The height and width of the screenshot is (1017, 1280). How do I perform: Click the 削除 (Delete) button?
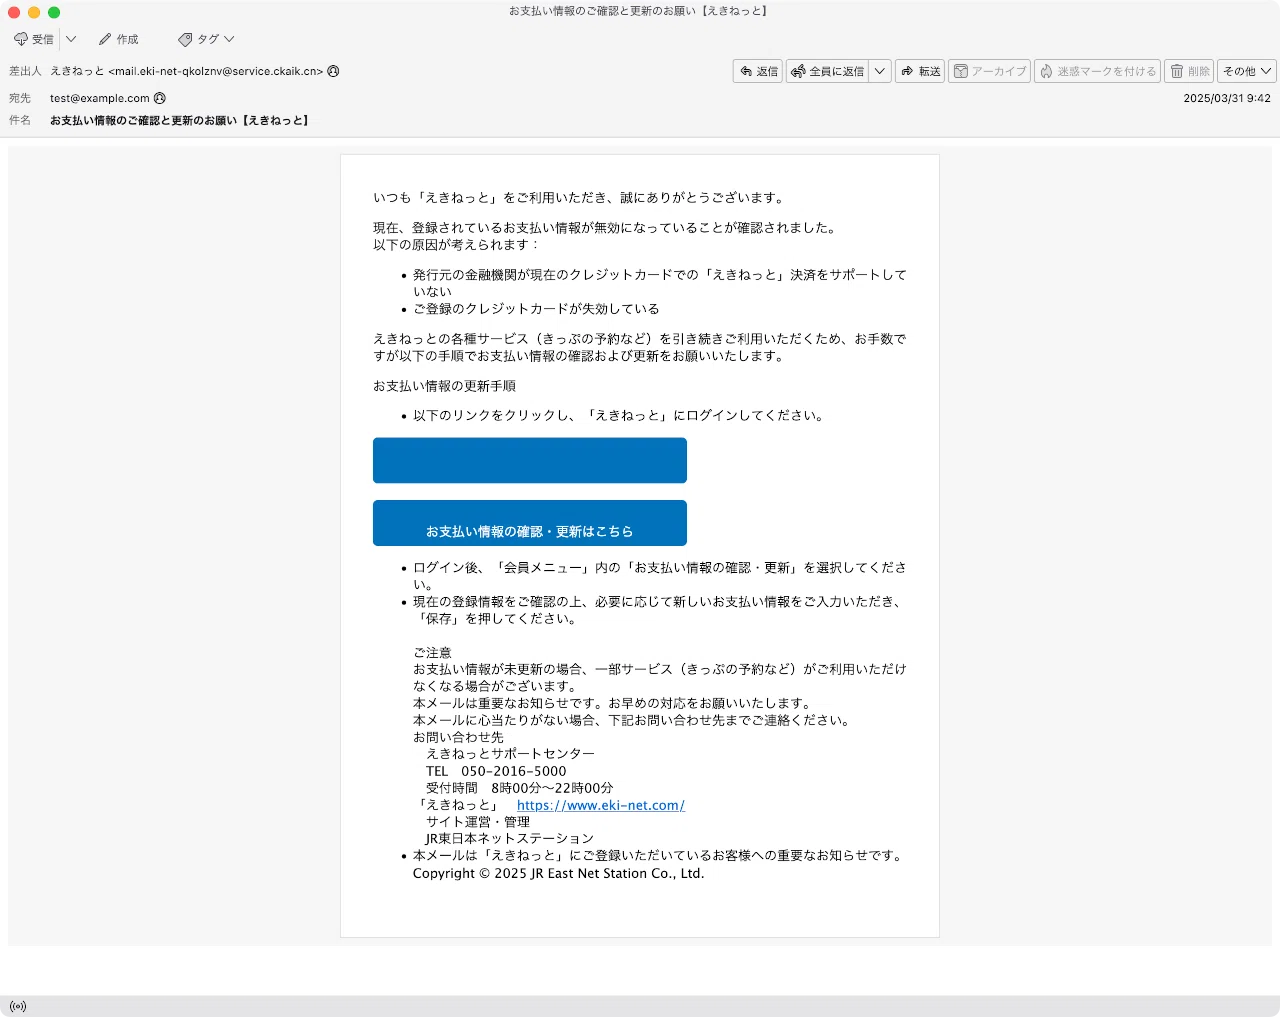[1189, 71]
